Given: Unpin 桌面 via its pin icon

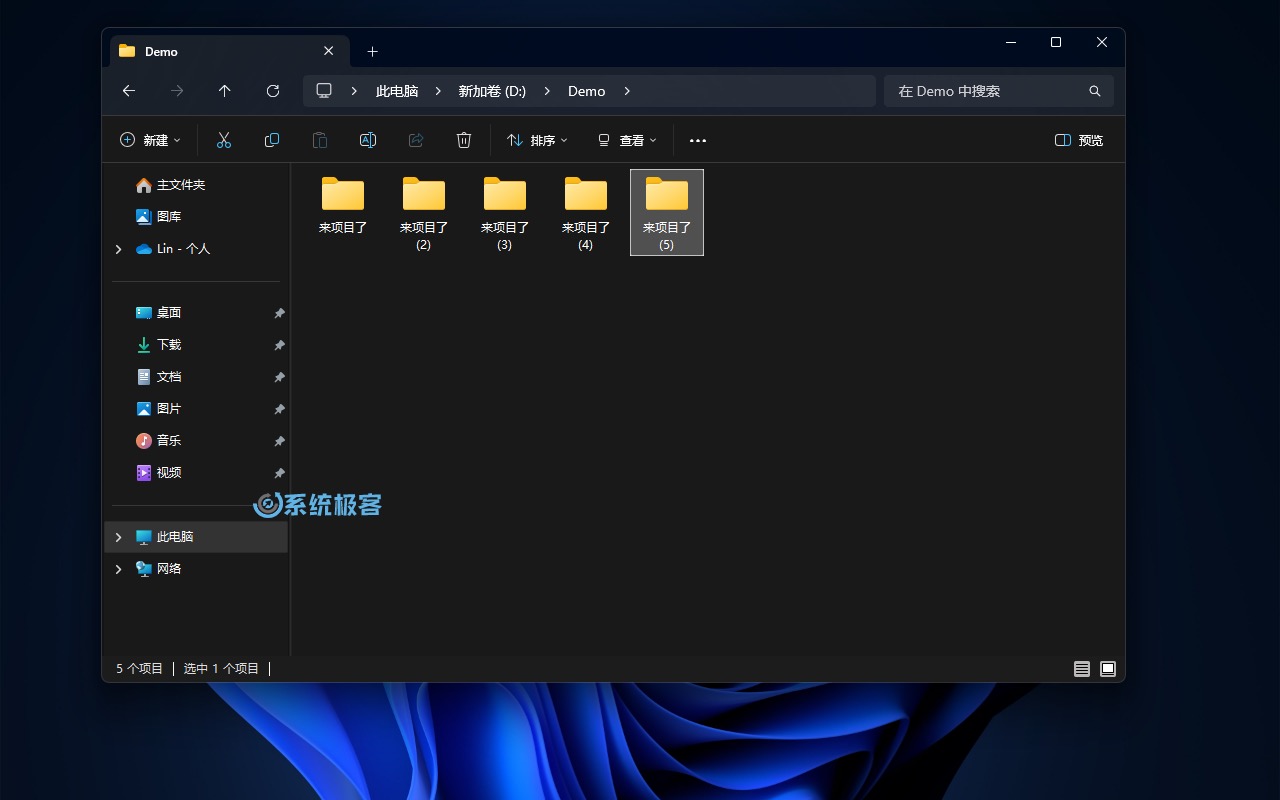Looking at the screenshot, I should pos(279,313).
